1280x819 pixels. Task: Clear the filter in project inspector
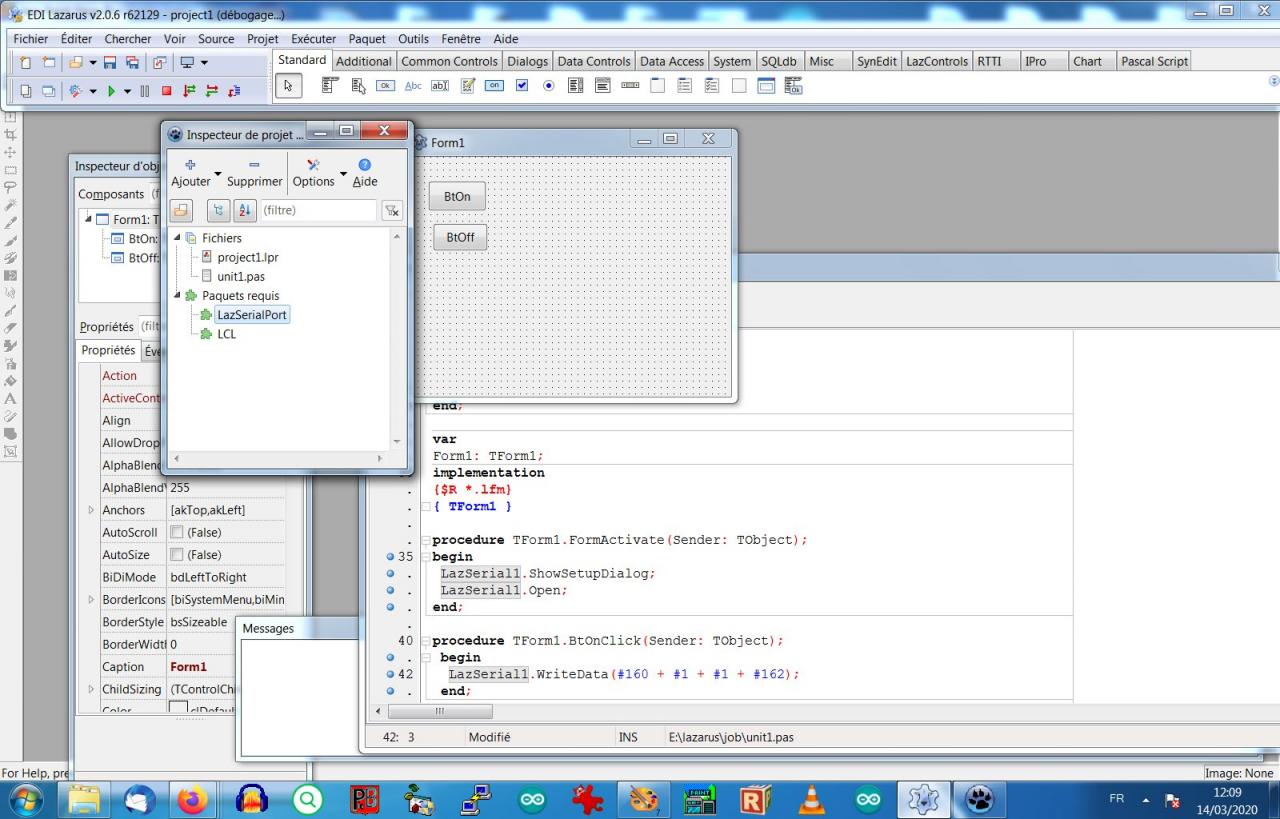pyautogui.click(x=392, y=210)
